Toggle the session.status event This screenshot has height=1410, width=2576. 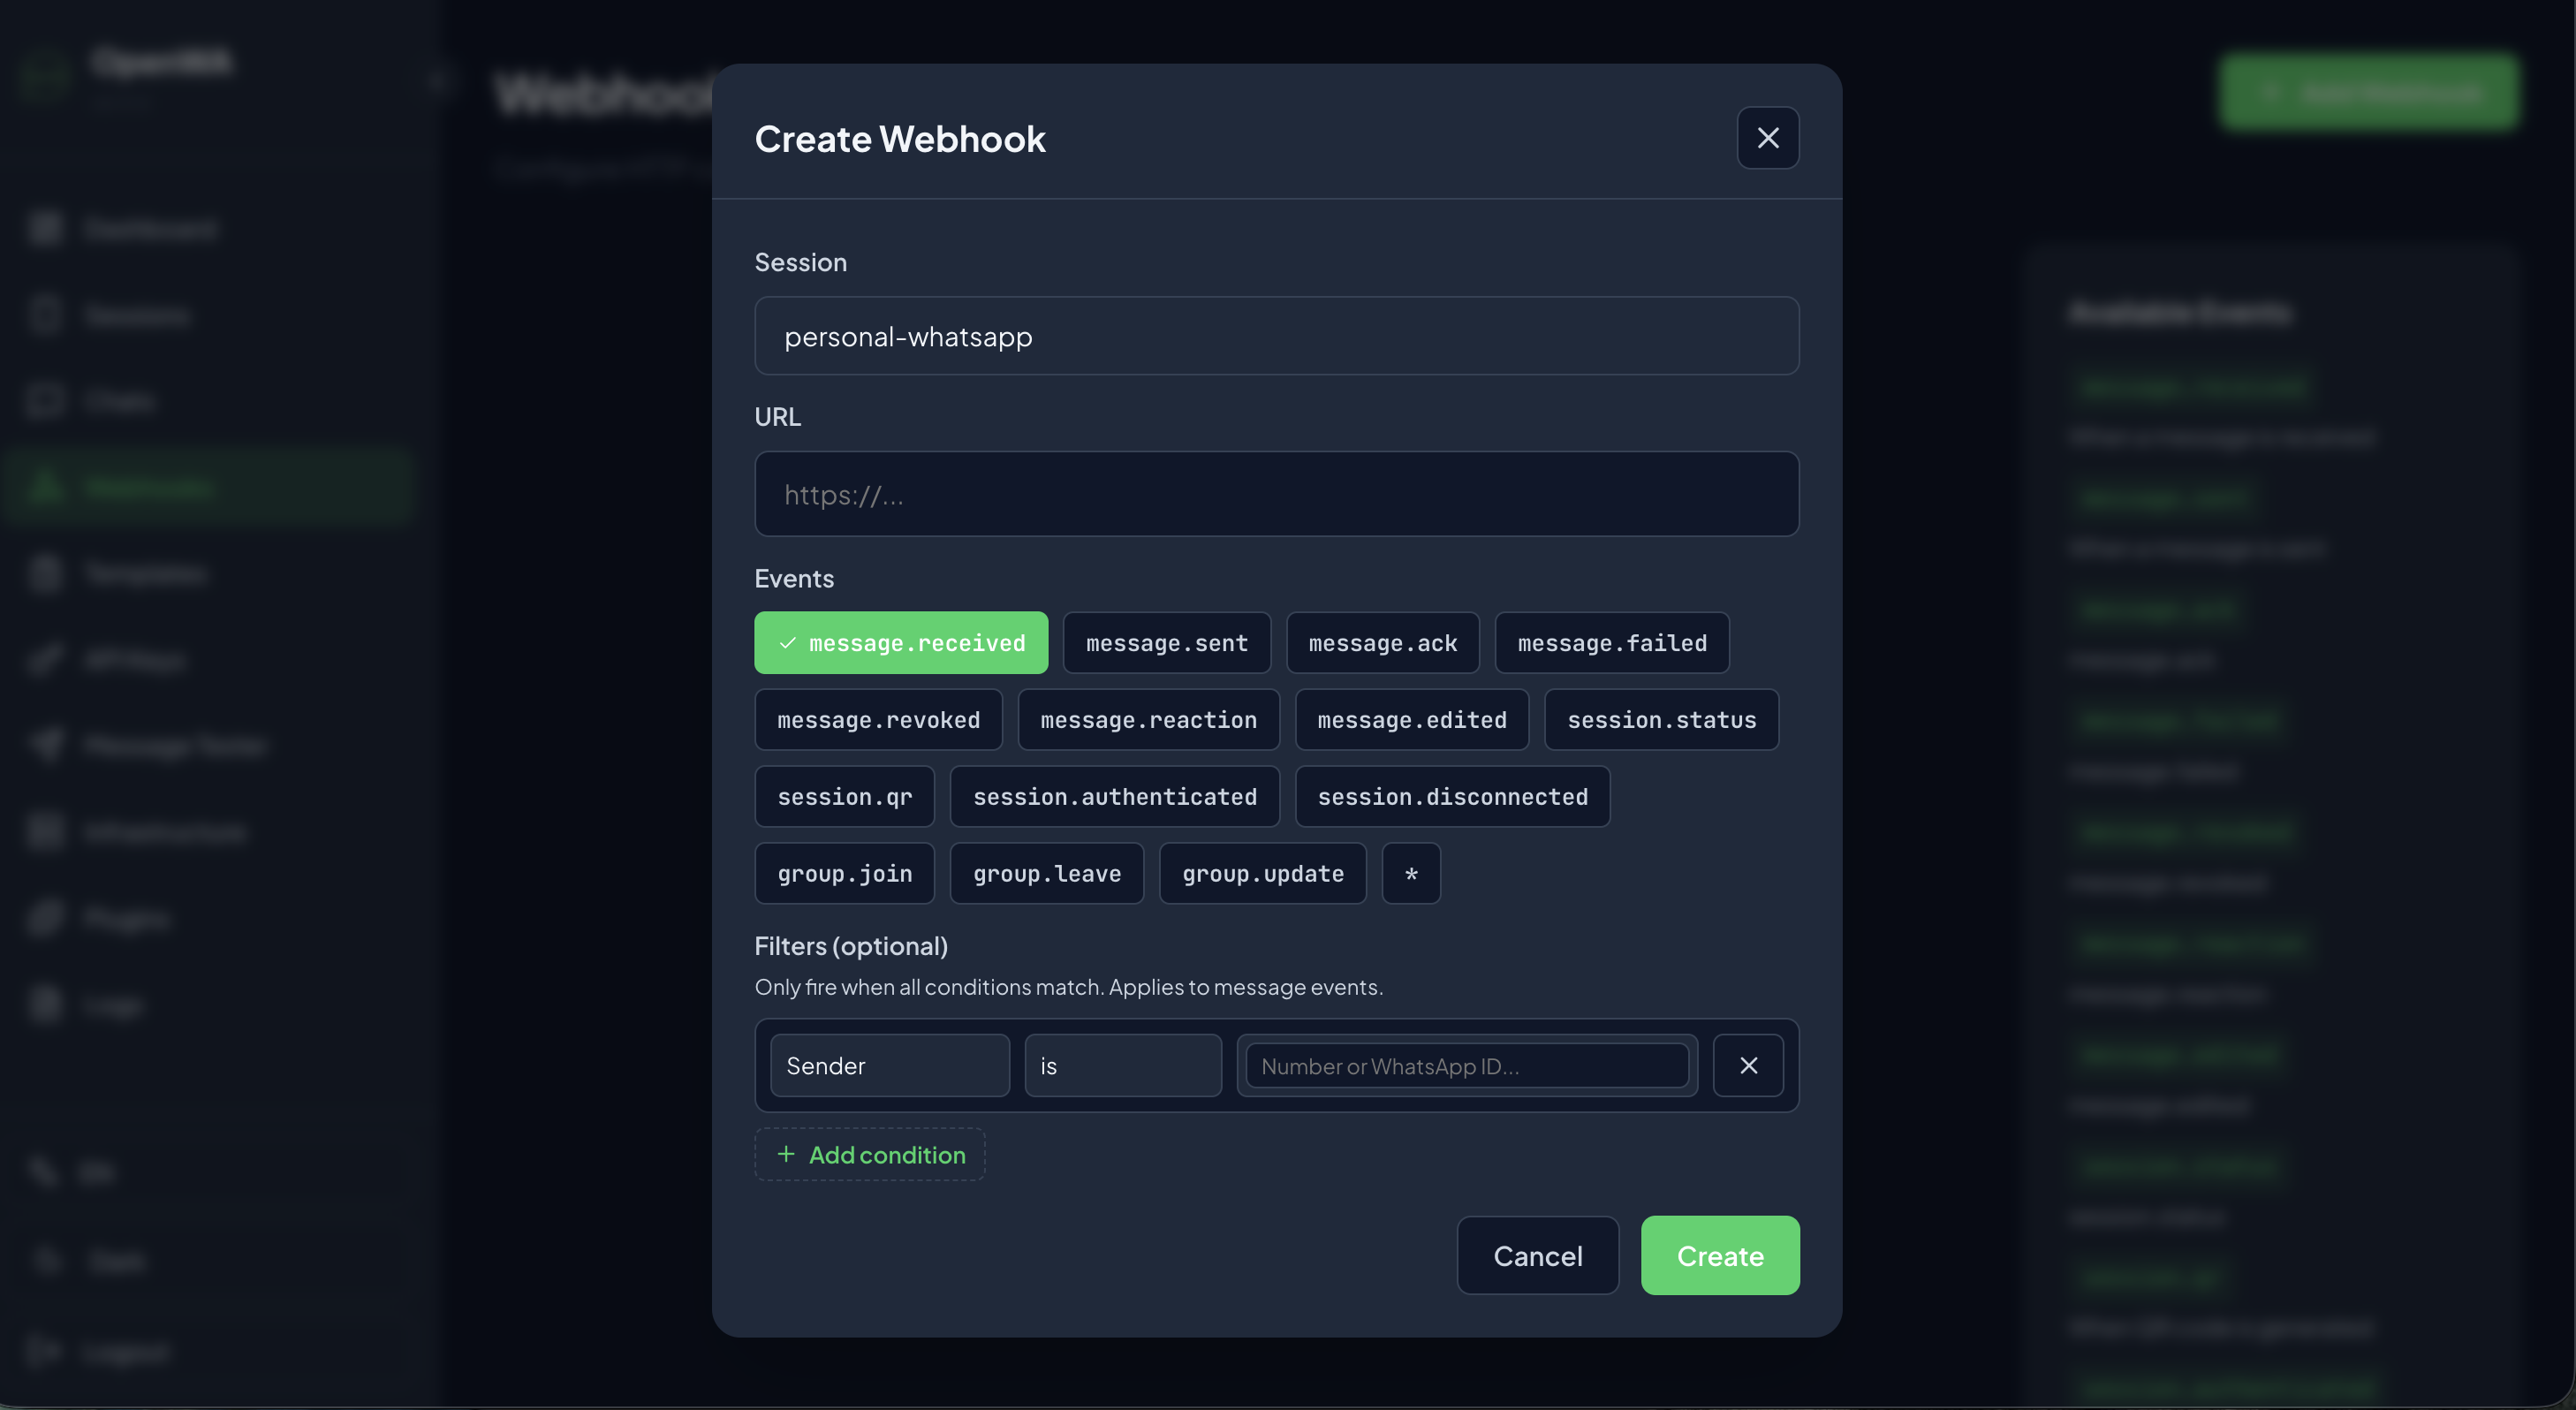click(1661, 720)
